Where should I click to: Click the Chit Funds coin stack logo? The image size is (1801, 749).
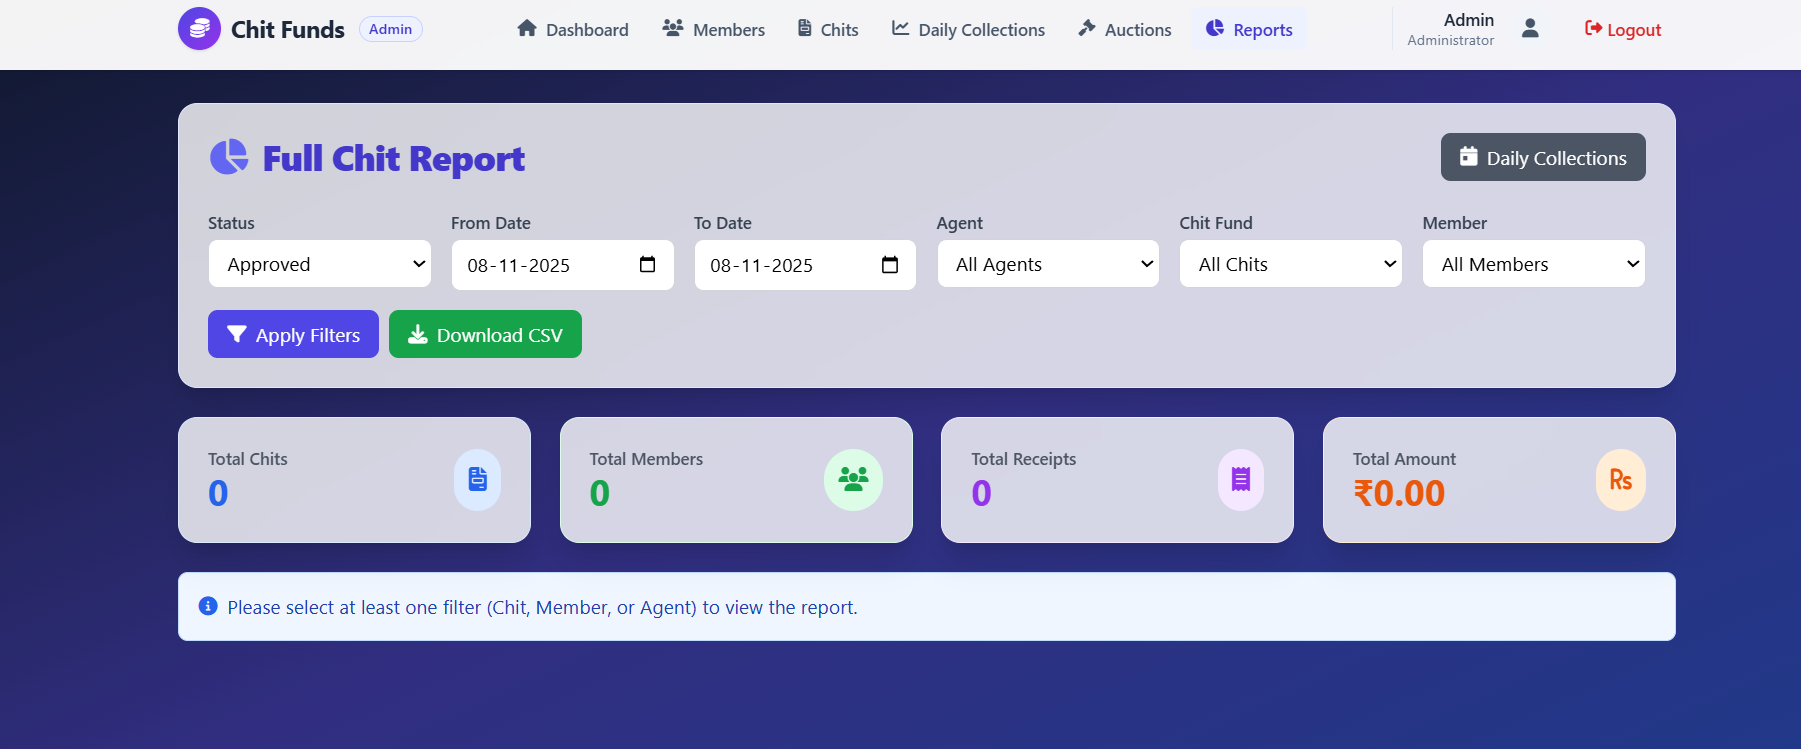click(x=199, y=29)
